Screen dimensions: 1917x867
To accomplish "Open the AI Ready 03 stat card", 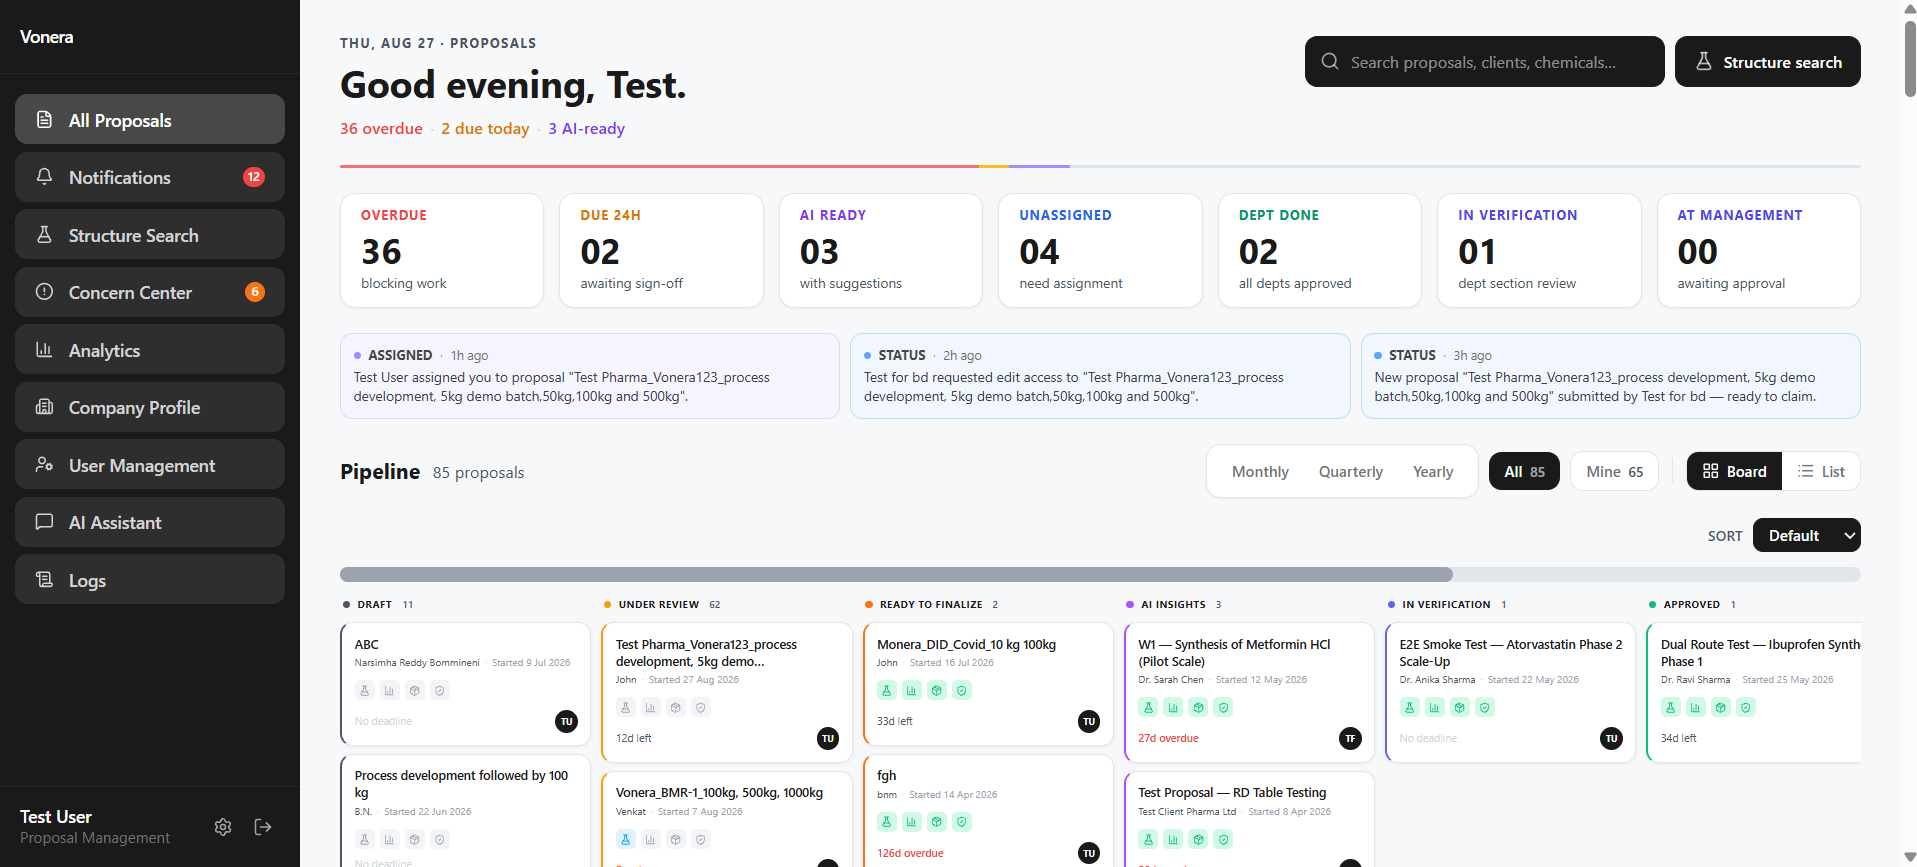I will 881,250.
